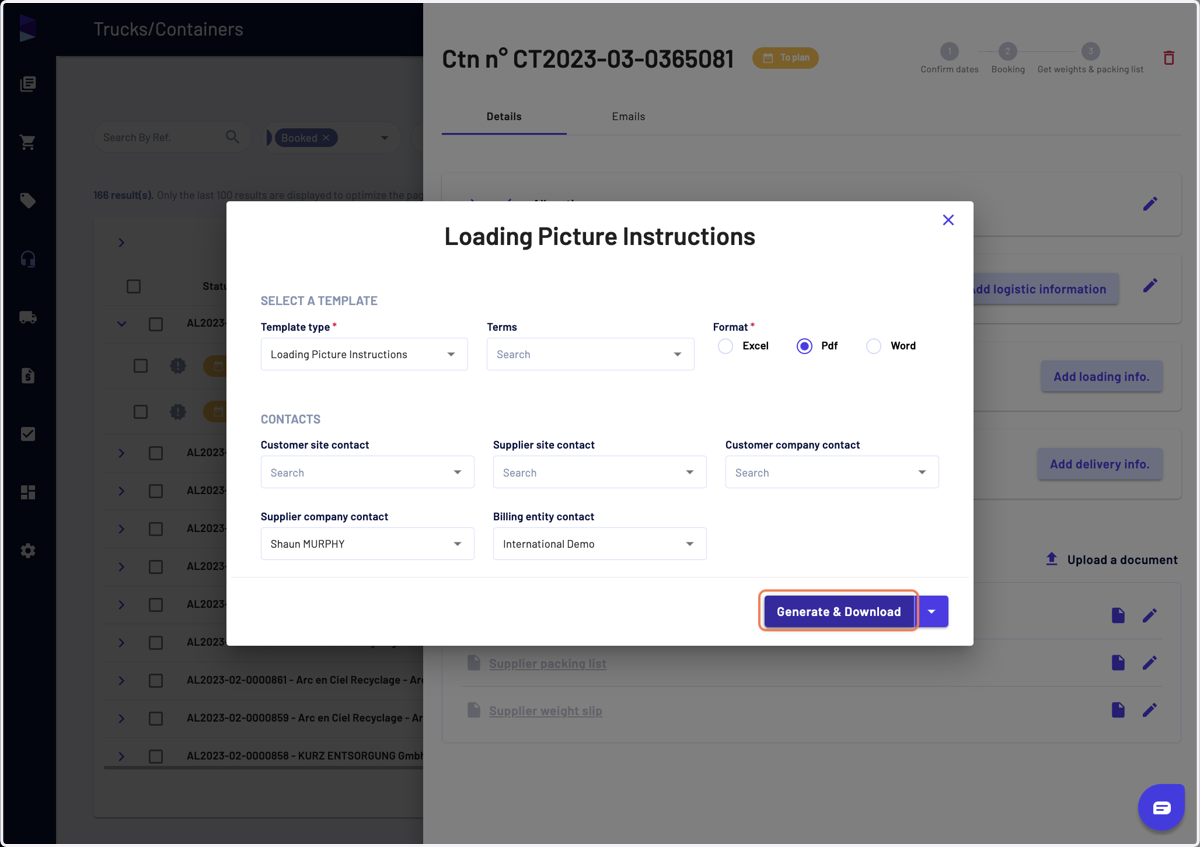This screenshot has width=1200, height=847.
Task: Open the headset support sidebar icon
Action: (28, 259)
